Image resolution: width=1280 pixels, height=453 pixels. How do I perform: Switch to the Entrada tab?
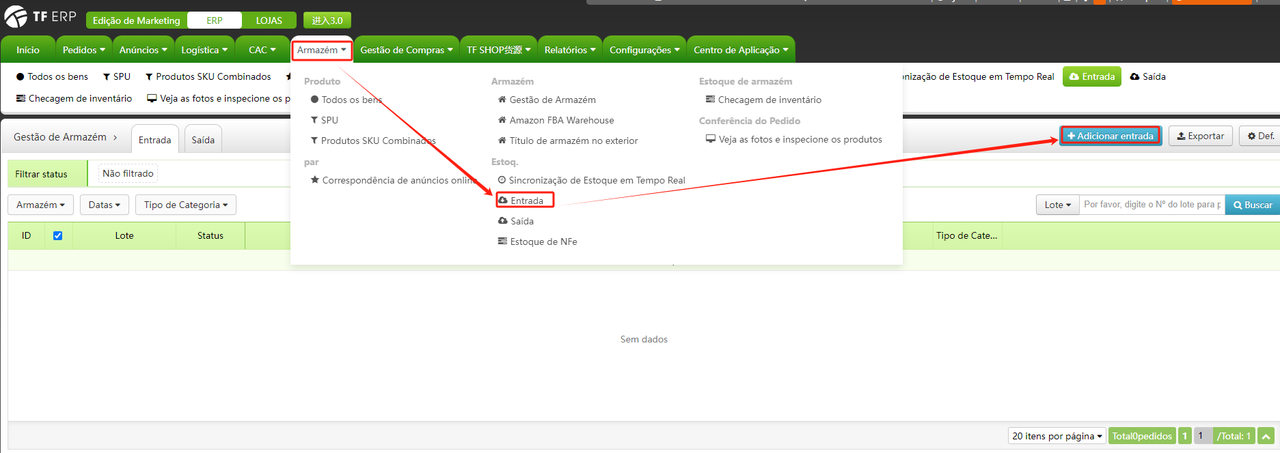click(x=155, y=140)
